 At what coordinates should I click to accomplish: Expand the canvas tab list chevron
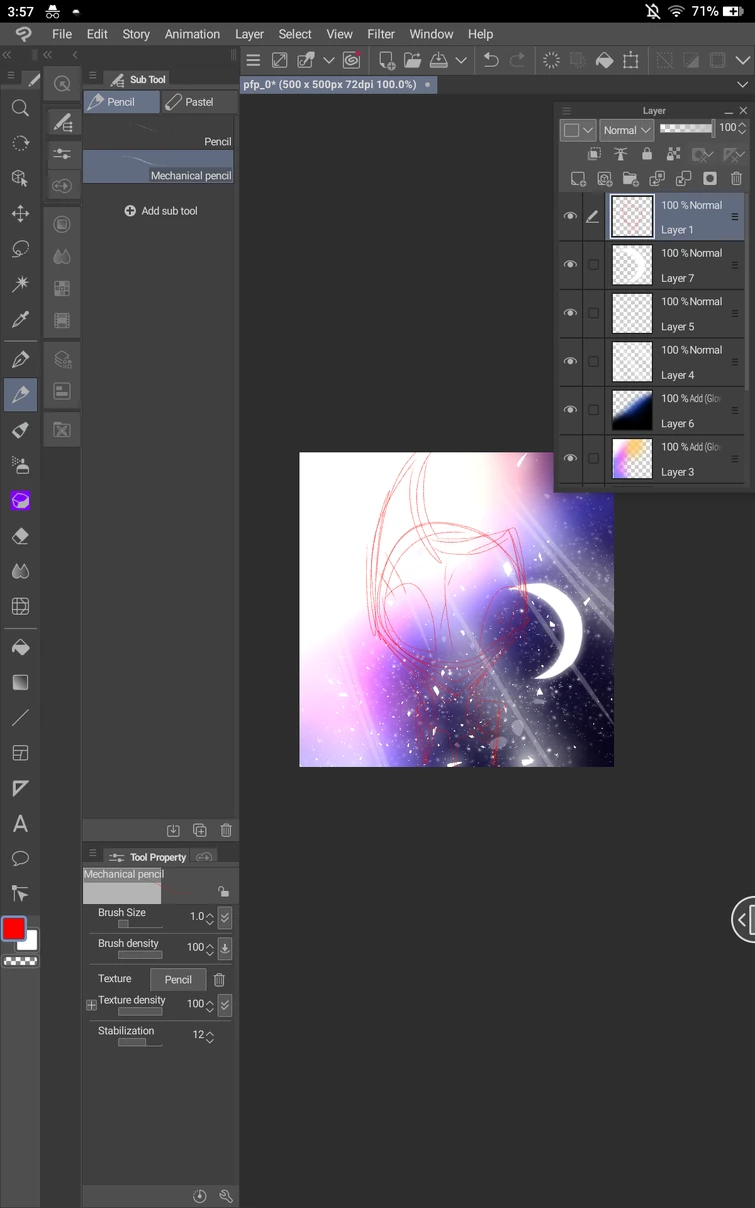click(x=741, y=85)
